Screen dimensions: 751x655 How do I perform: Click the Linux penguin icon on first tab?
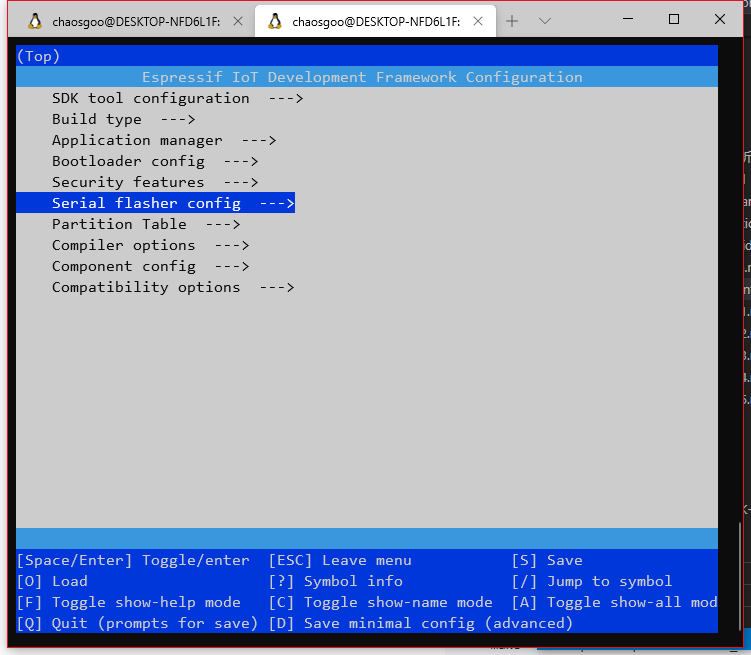tap(34, 22)
